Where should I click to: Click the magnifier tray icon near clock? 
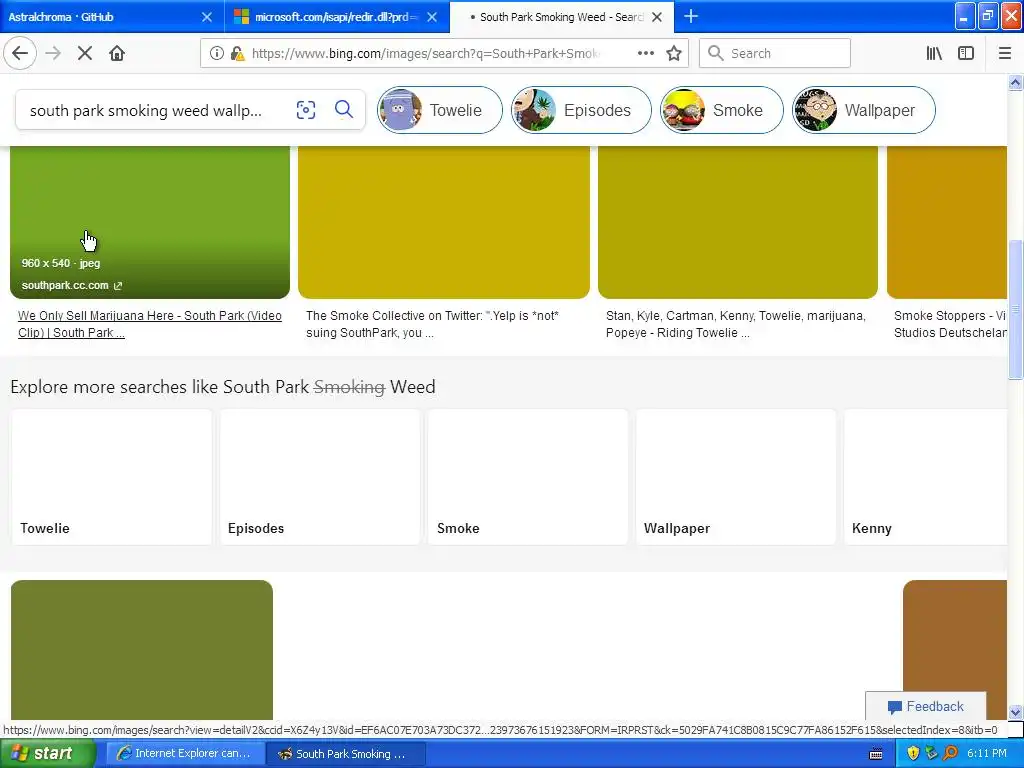click(951, 754)
